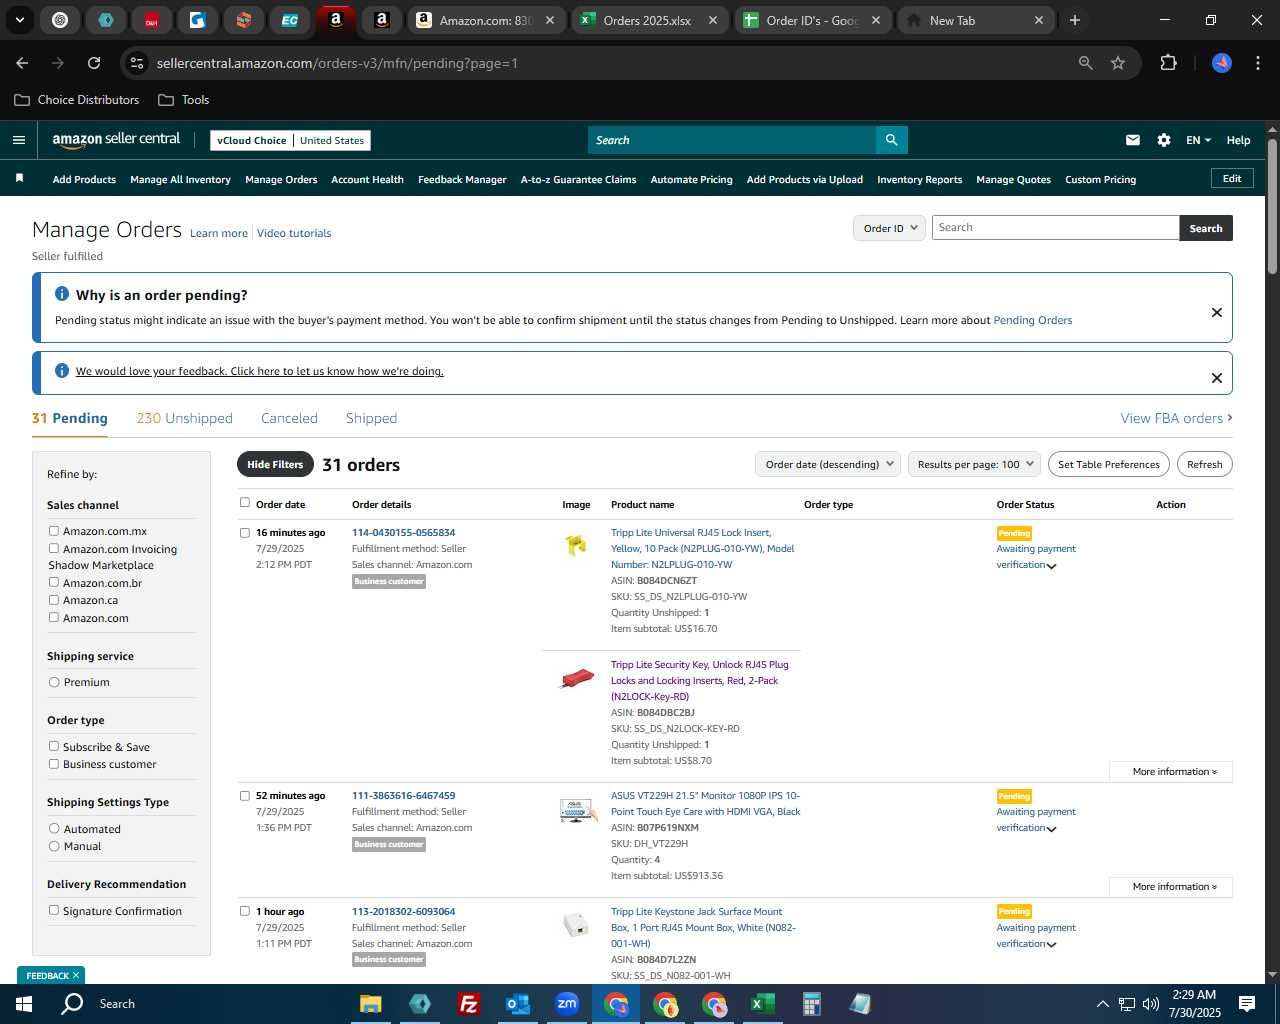Open File Explorer from the taskbar
The width and height of the screenshot is (1280, 1024).
coord(371,1004)
